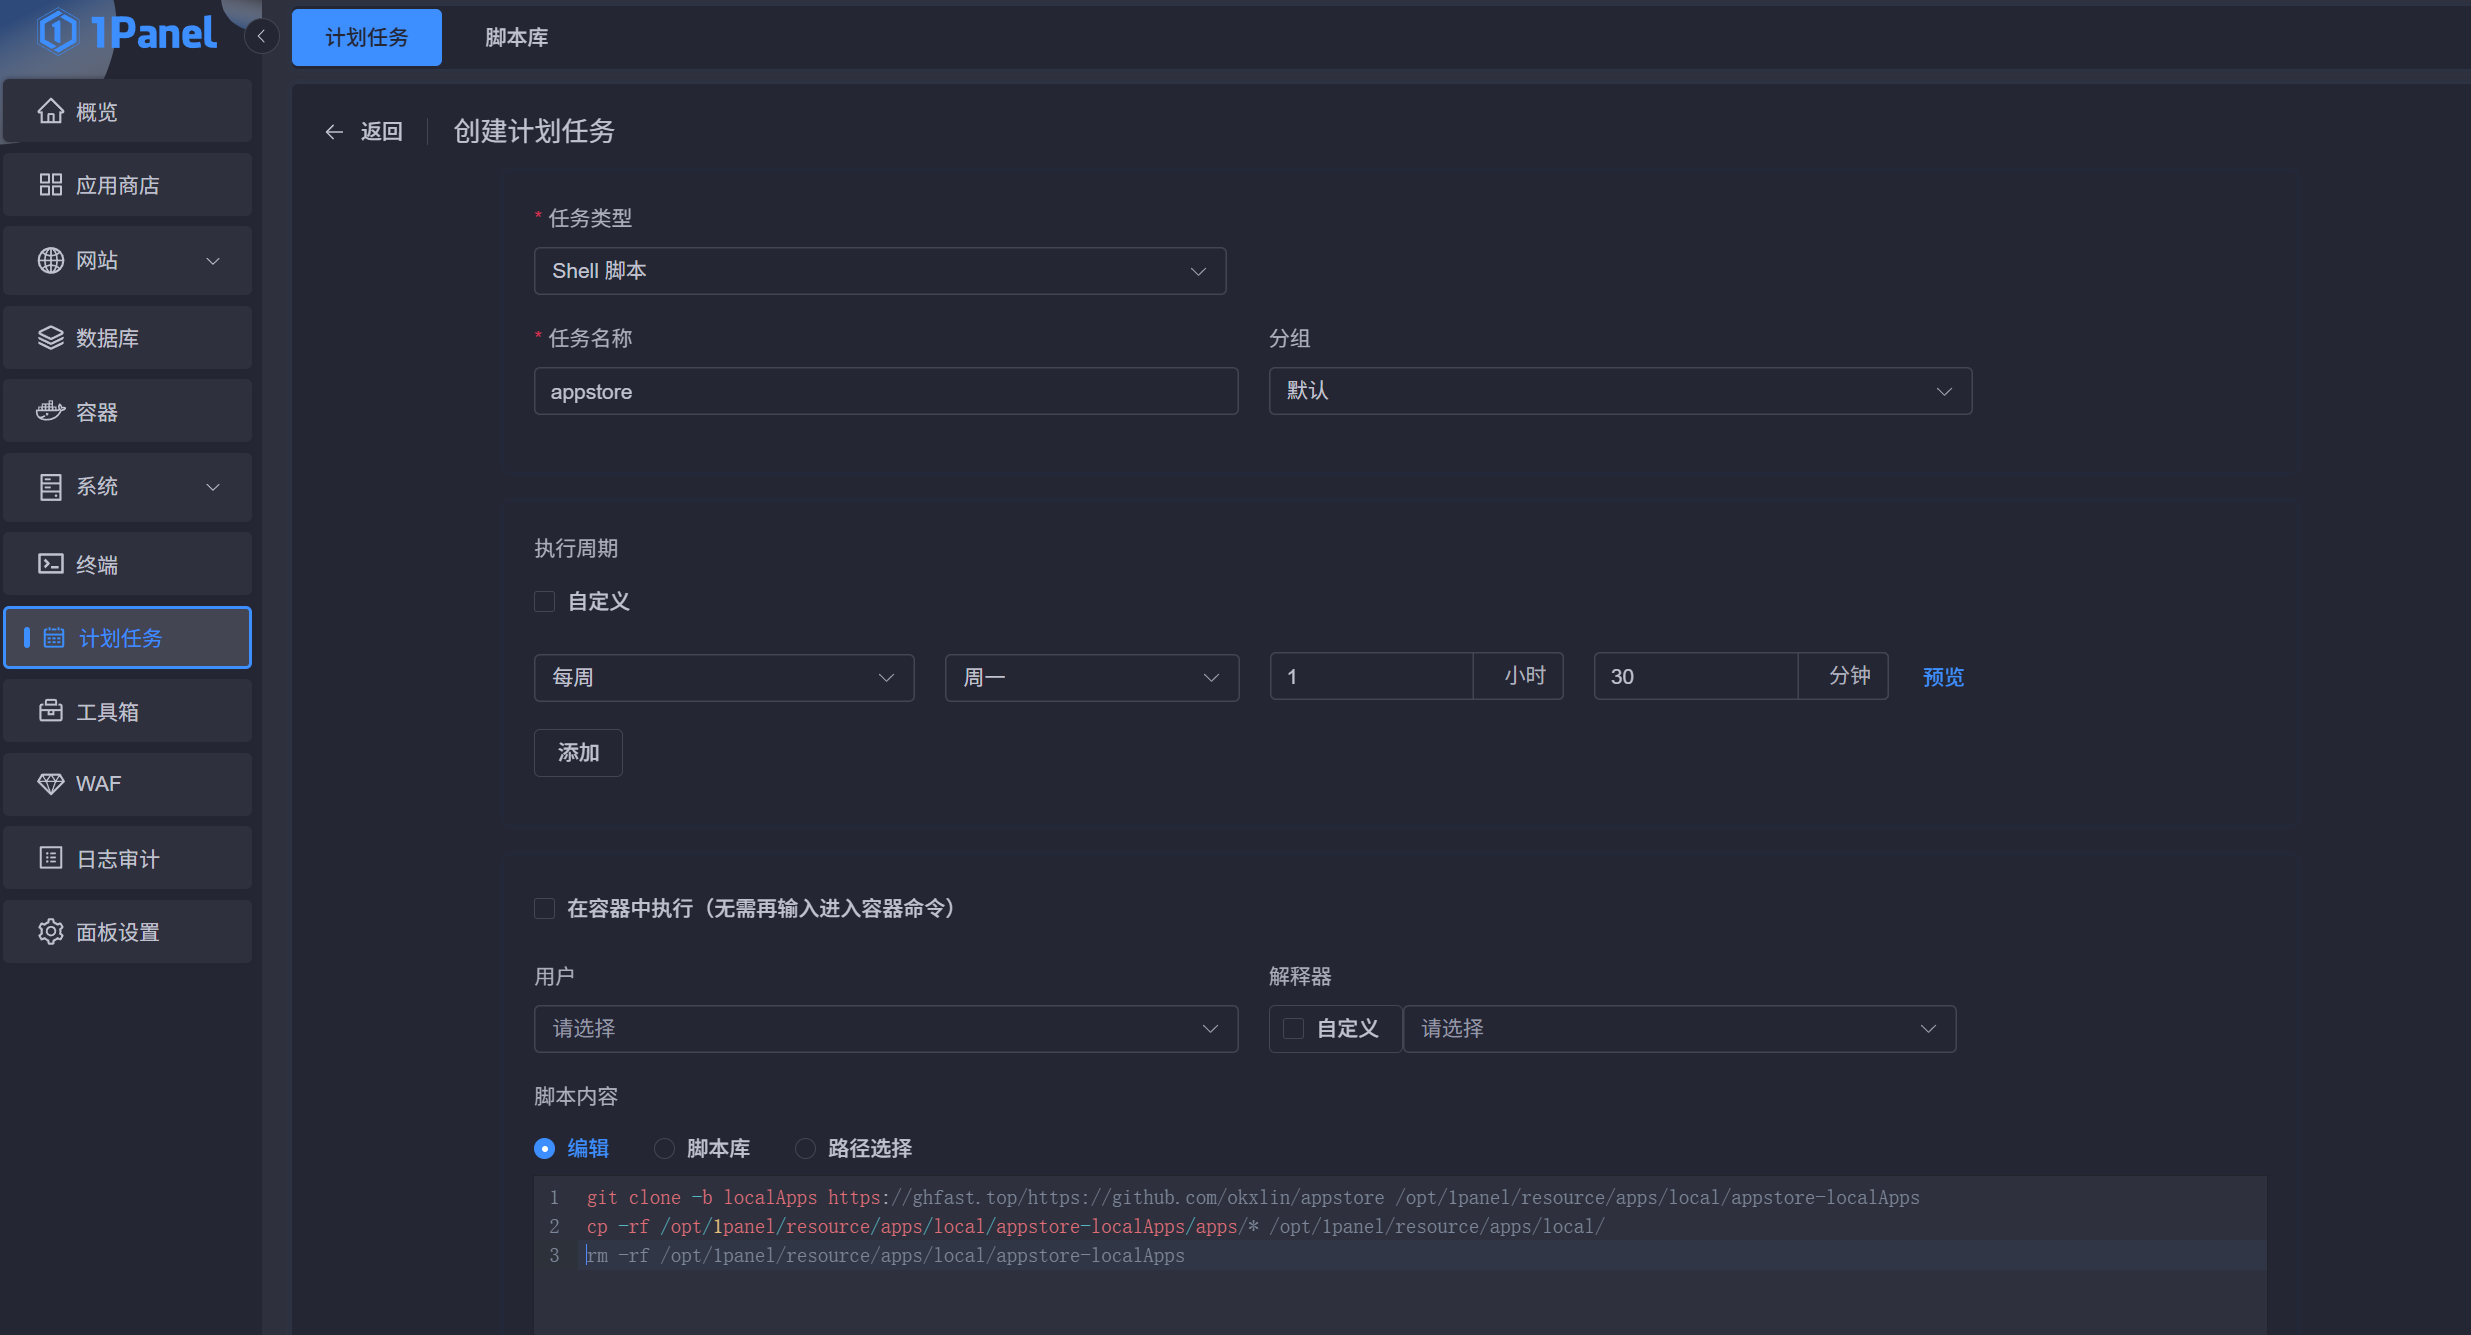This screenshot has height=1335, width=2471.
Task: Check the 在容器中执行 option
Action: click(x=544, y=908)
